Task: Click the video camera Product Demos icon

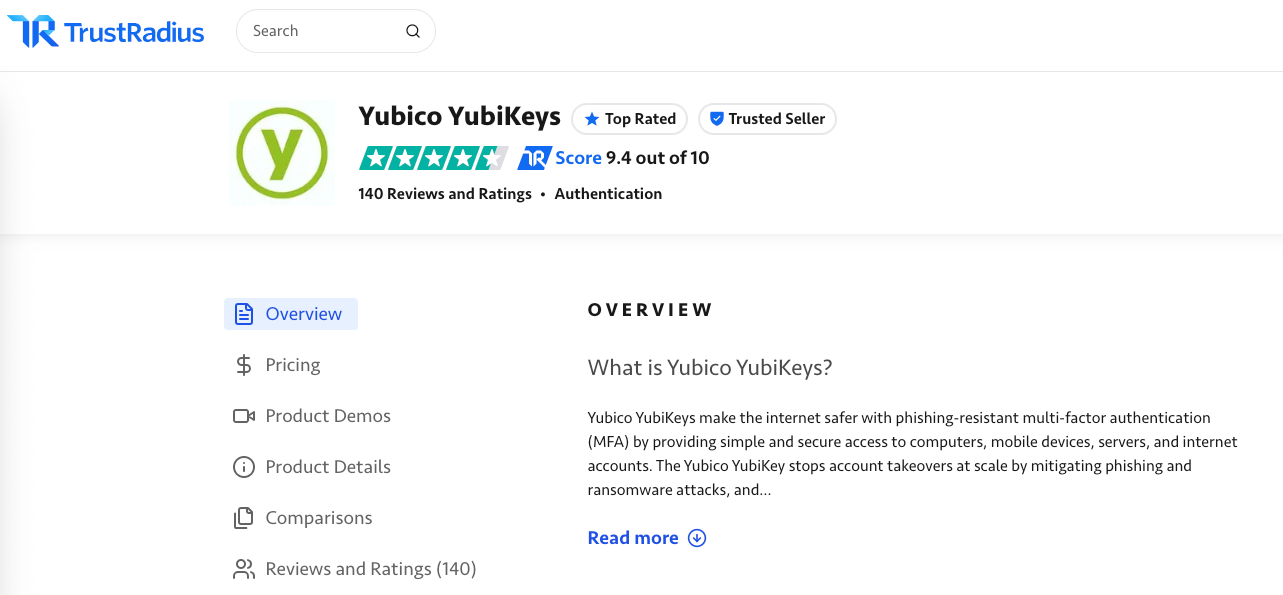Action: click(x=244, y=416)
